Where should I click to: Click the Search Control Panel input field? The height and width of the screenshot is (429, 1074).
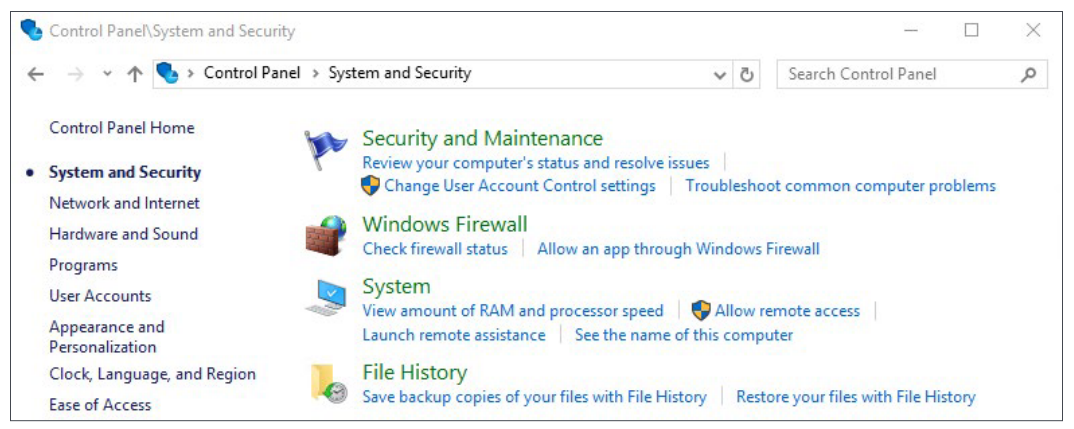pyautogui.click(x=895, y=74)
